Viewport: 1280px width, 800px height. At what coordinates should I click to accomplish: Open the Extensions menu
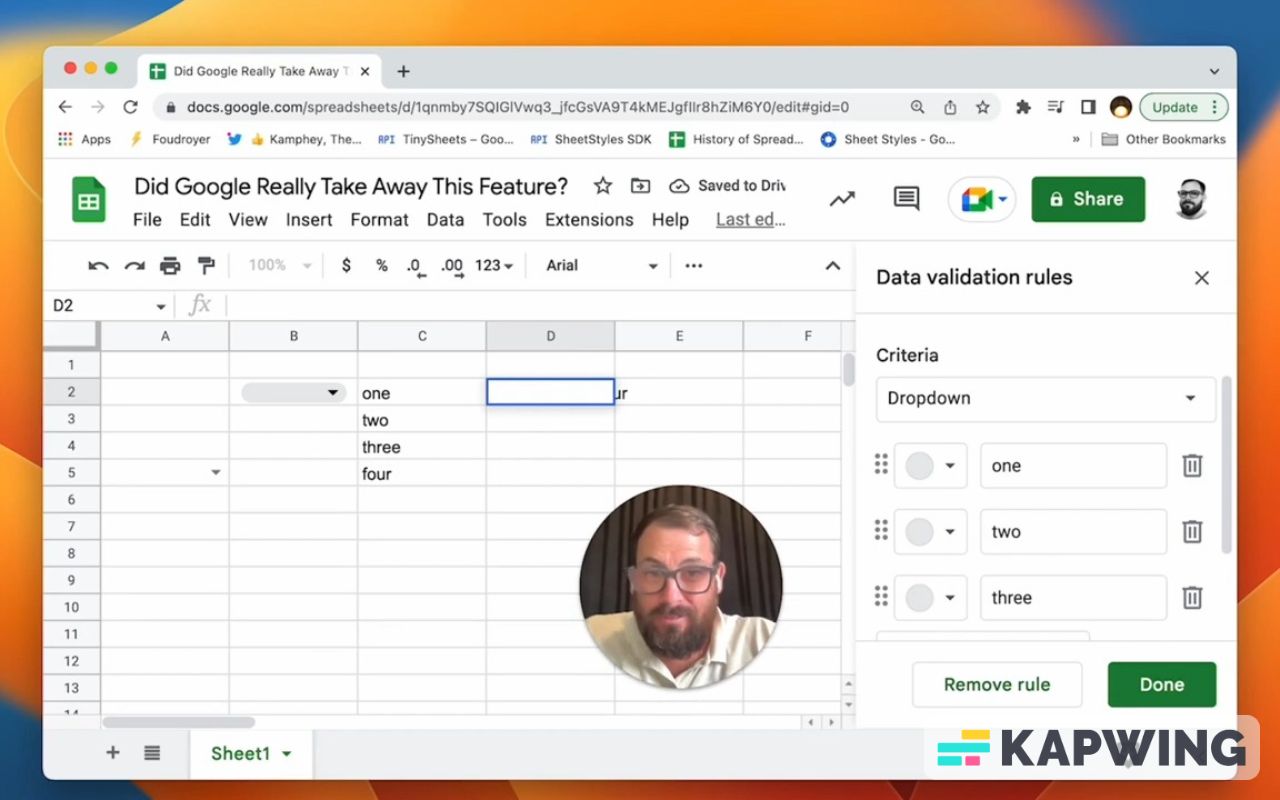589,220
